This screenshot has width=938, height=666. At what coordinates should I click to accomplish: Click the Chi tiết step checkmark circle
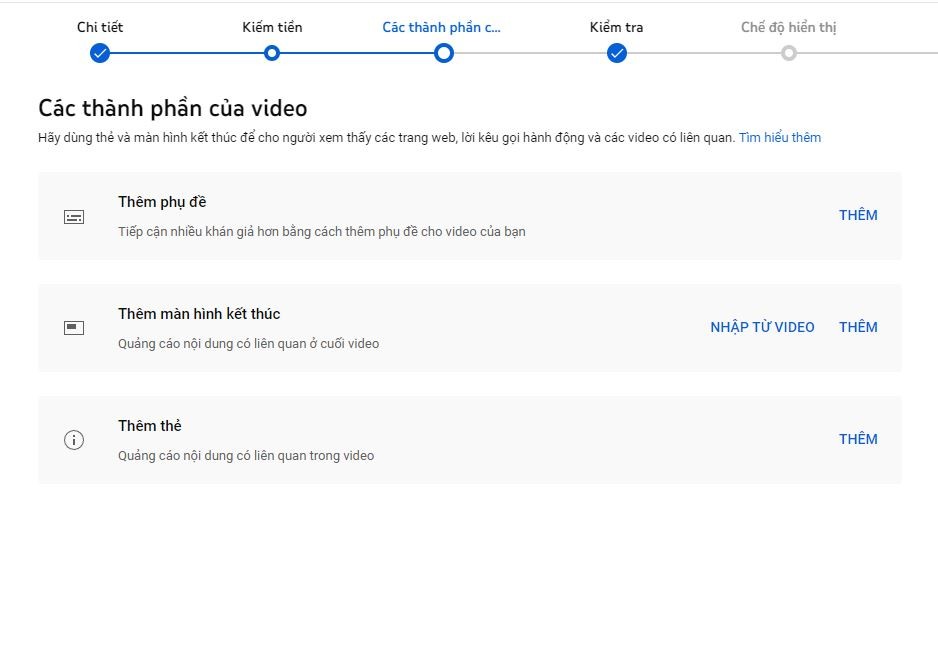point(100,53)
